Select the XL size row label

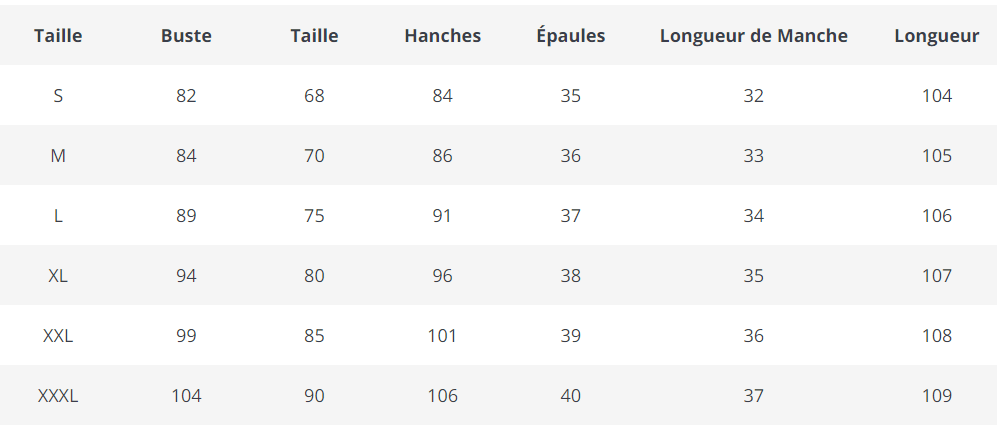point(58,276)
